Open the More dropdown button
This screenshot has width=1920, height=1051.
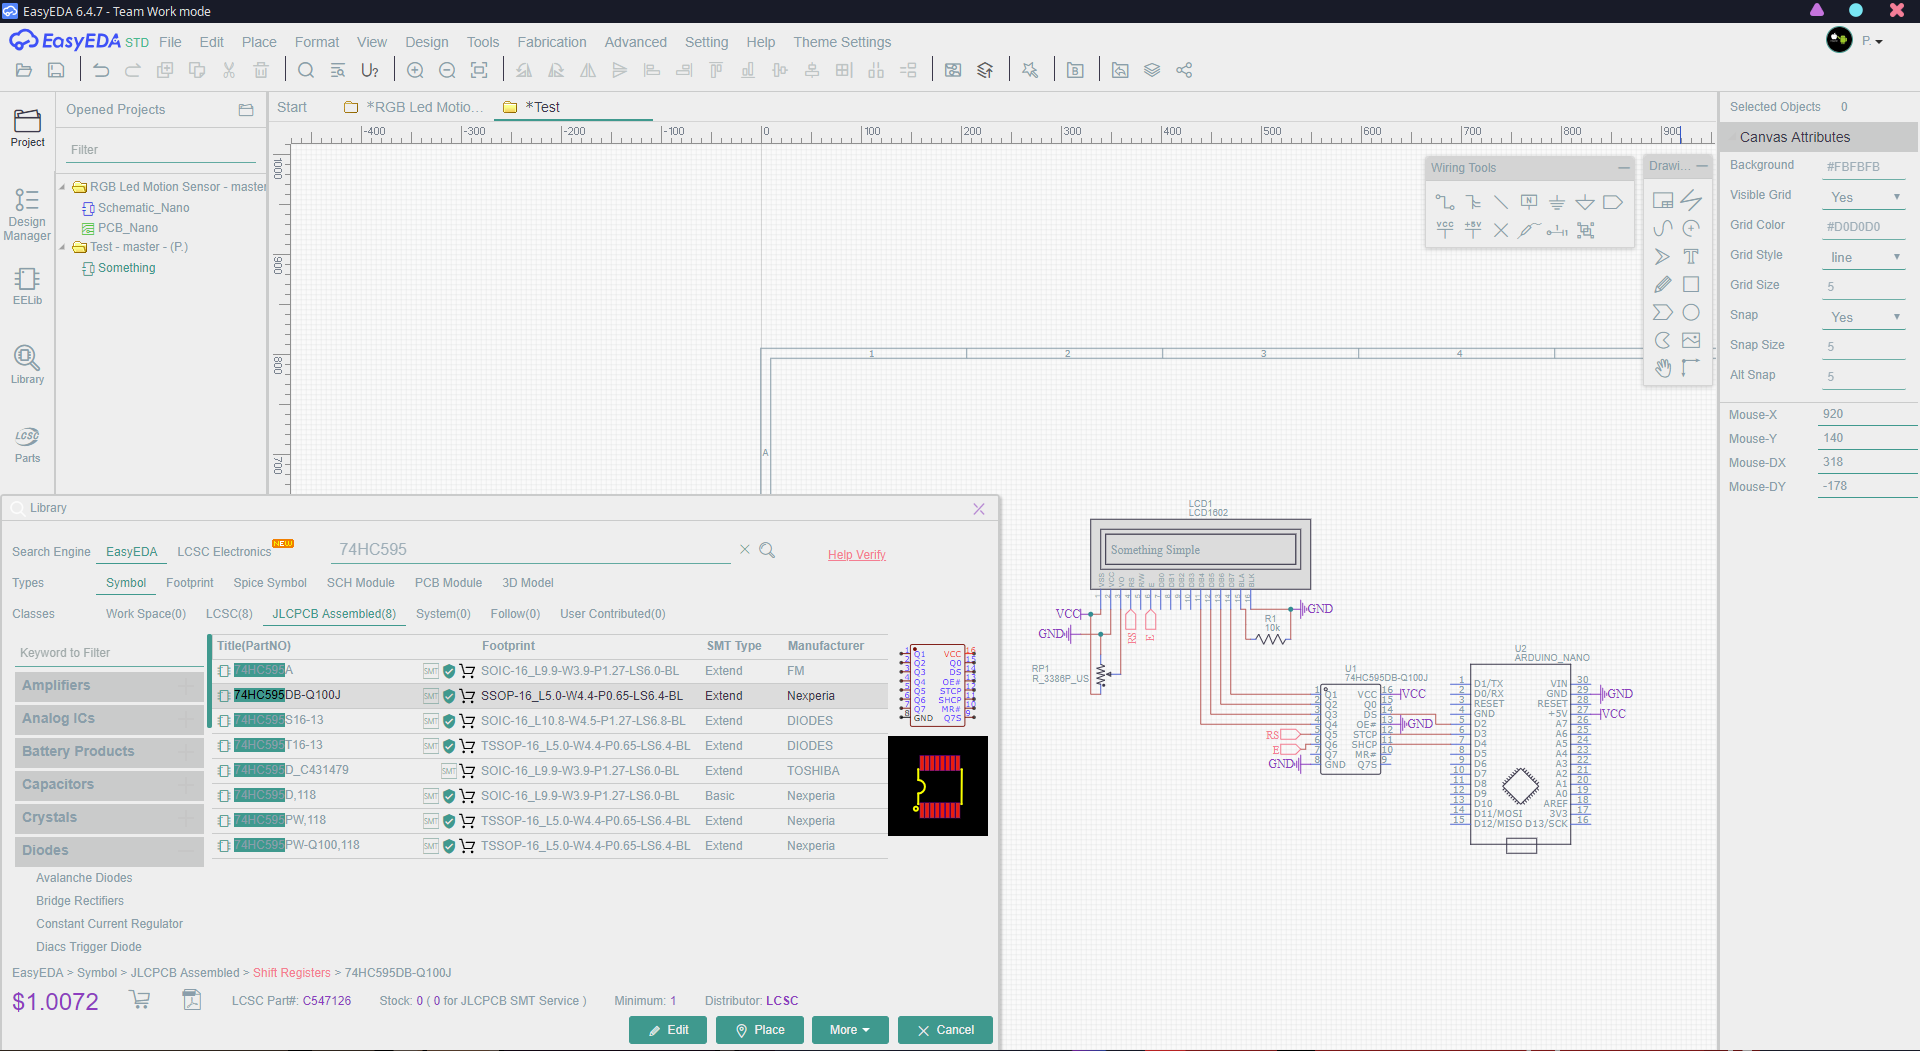point(849,1030)
